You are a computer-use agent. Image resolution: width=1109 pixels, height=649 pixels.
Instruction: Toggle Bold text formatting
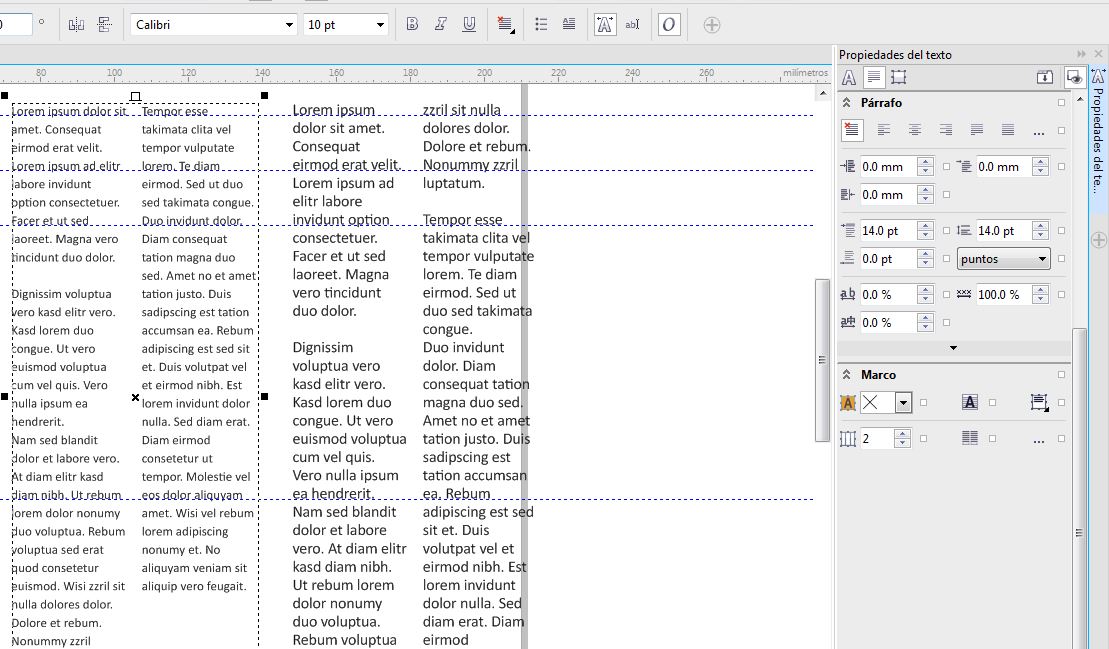[x=412, y=25]
